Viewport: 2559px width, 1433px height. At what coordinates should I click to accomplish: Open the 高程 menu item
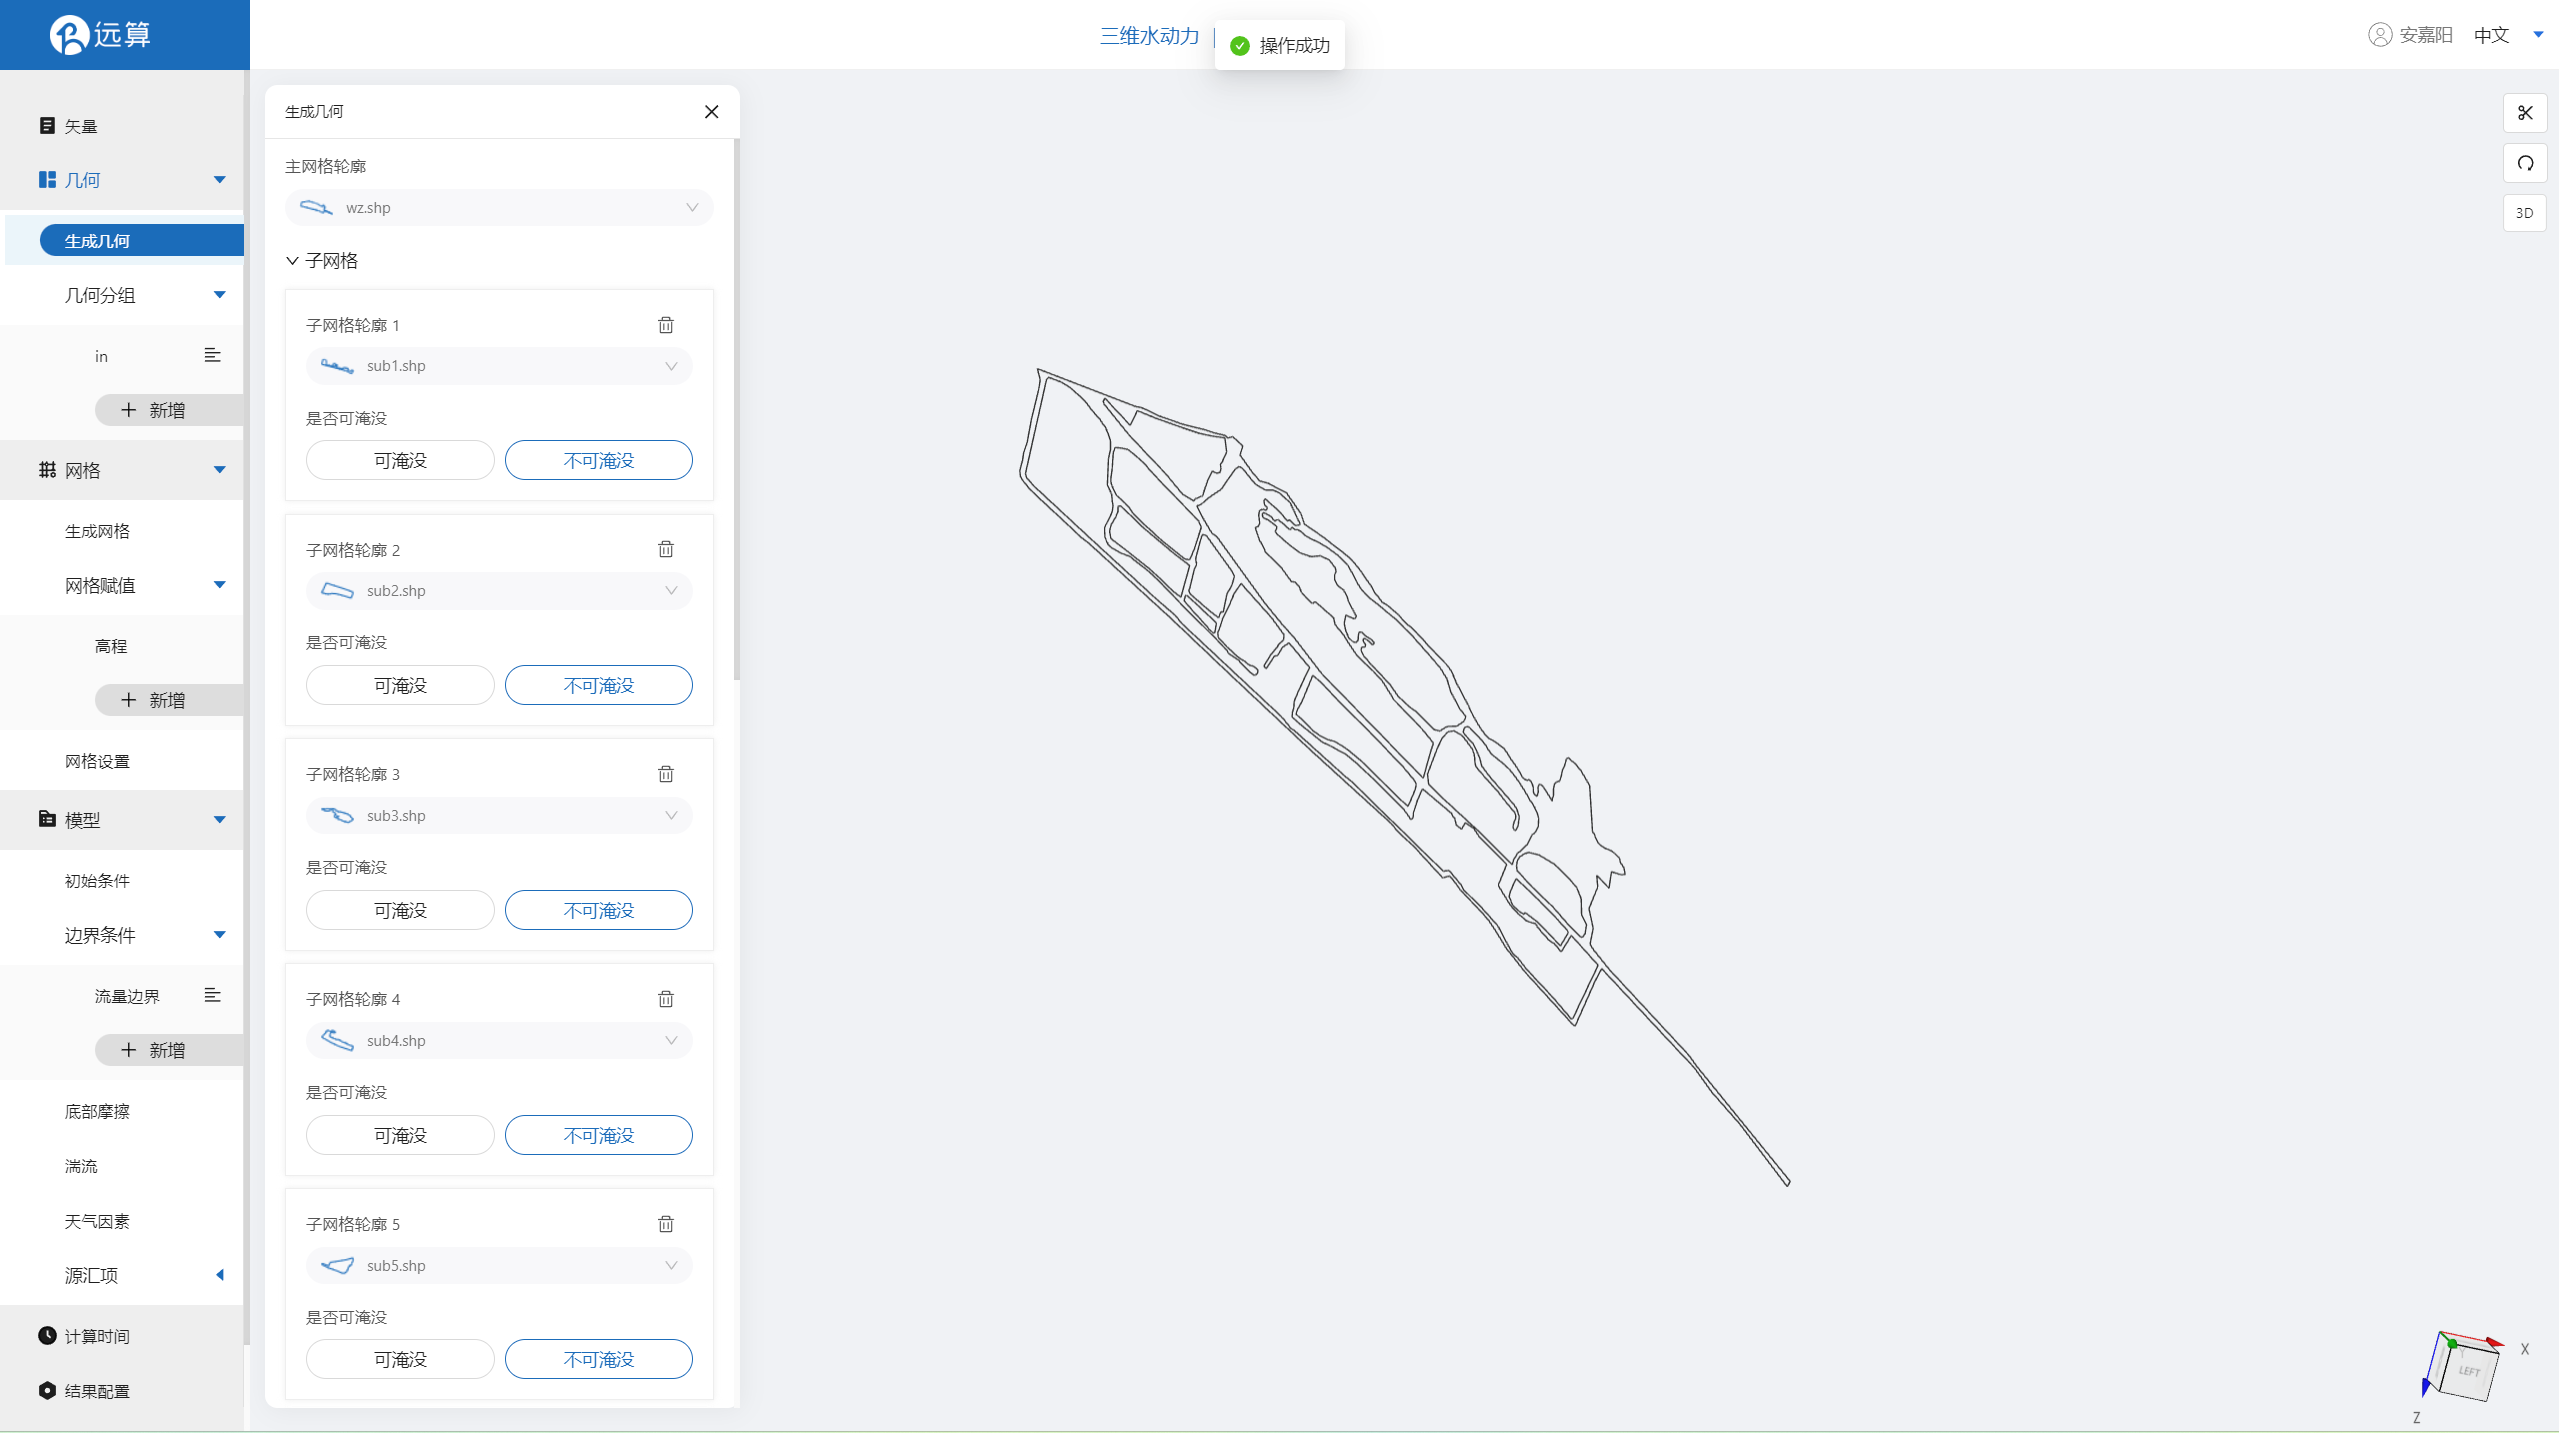click(x=111, y=646)
